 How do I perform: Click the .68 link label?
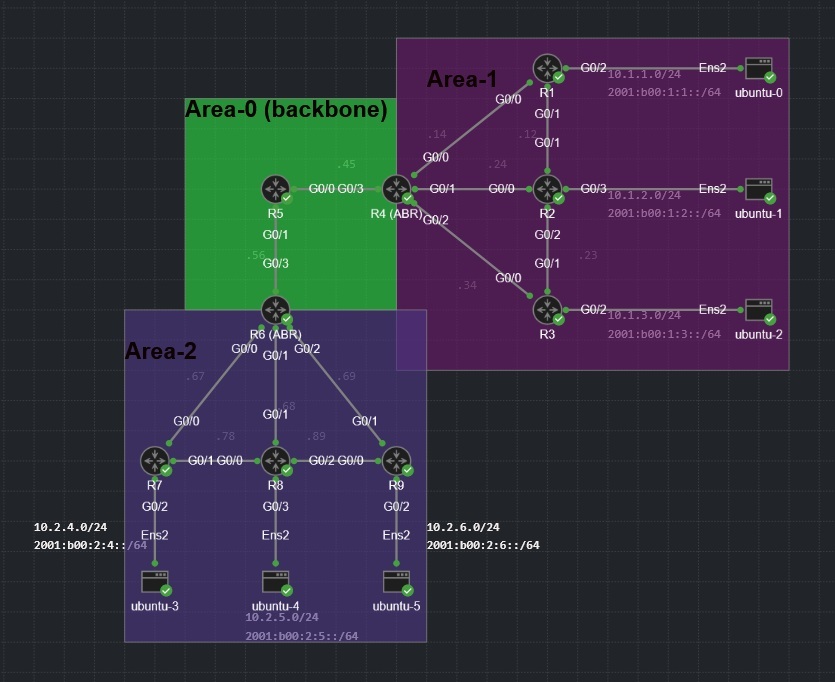tap(288, 406)
